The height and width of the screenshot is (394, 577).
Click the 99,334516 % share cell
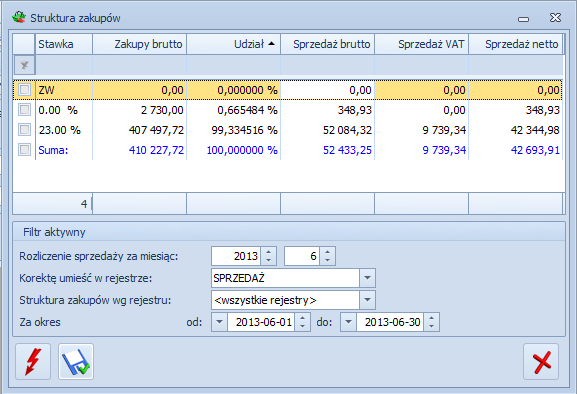[x=234, y=129]
